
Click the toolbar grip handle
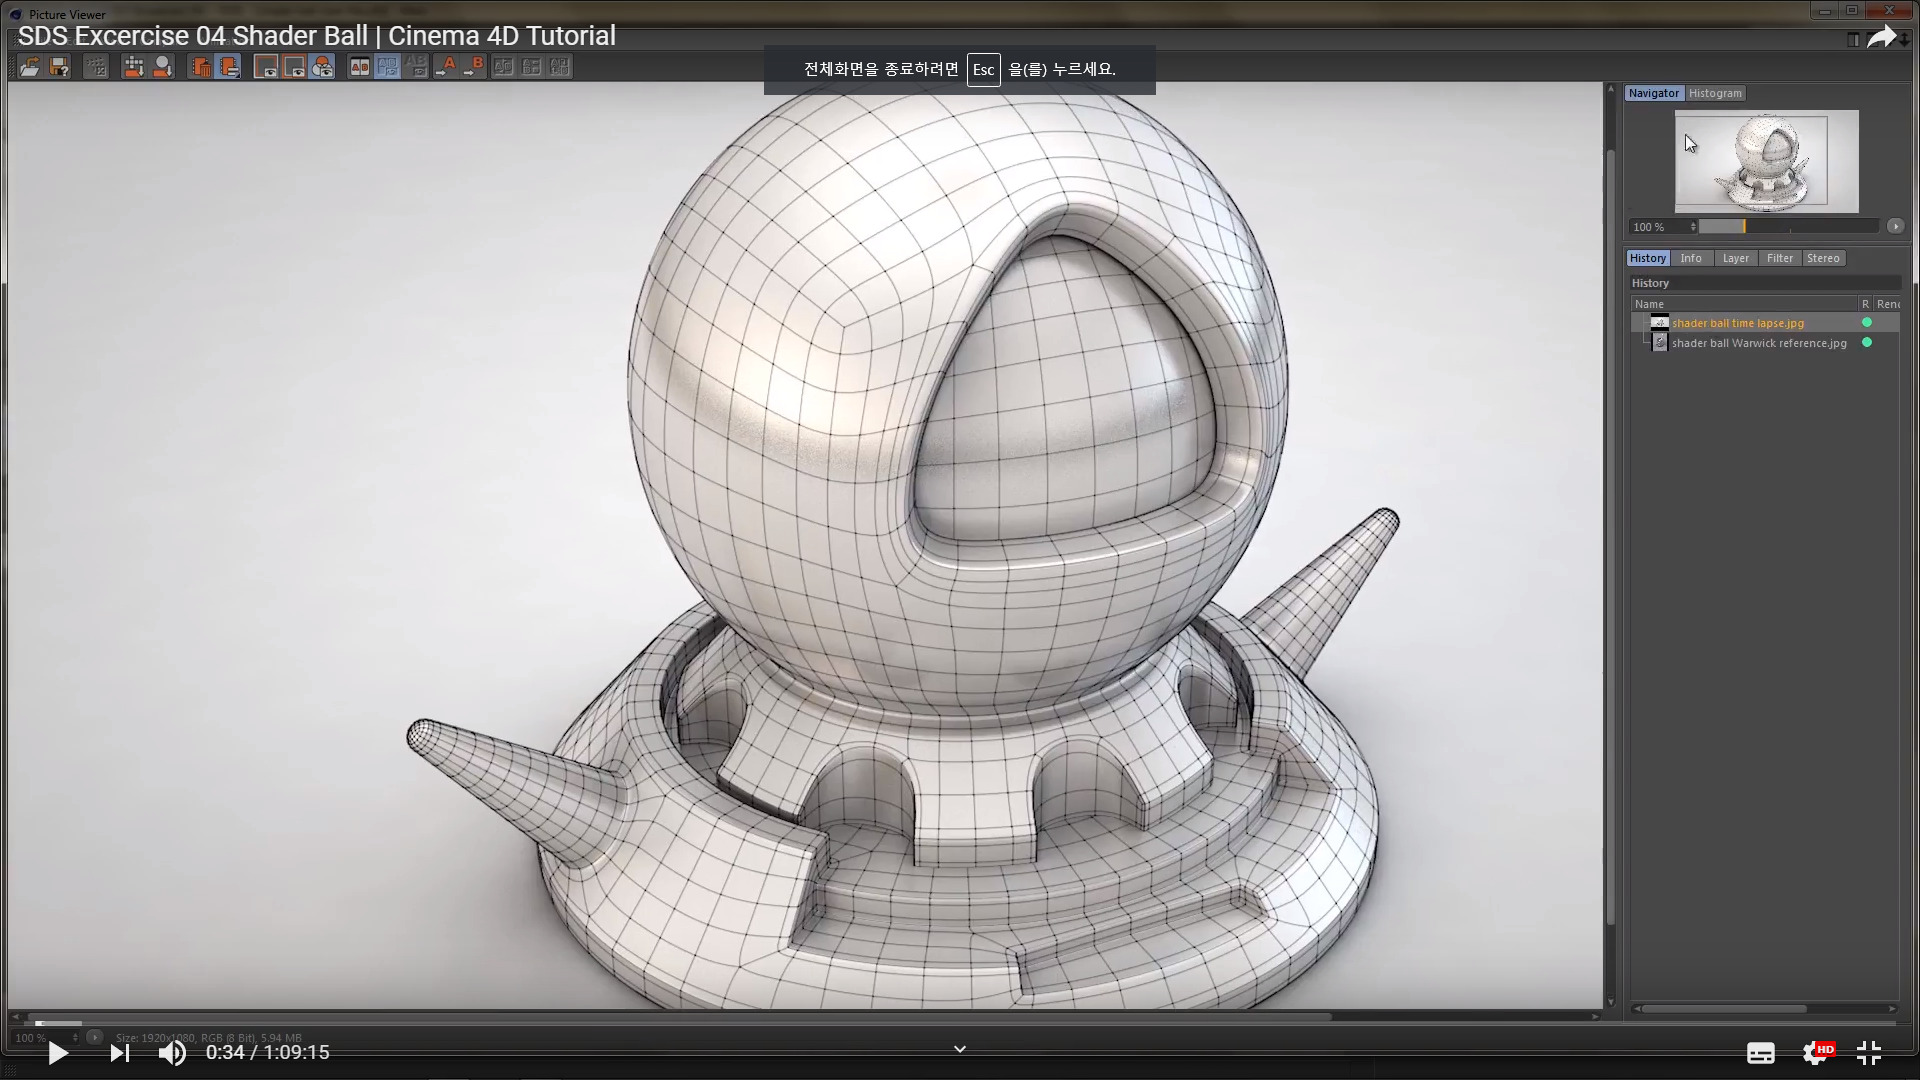(13, 67)
